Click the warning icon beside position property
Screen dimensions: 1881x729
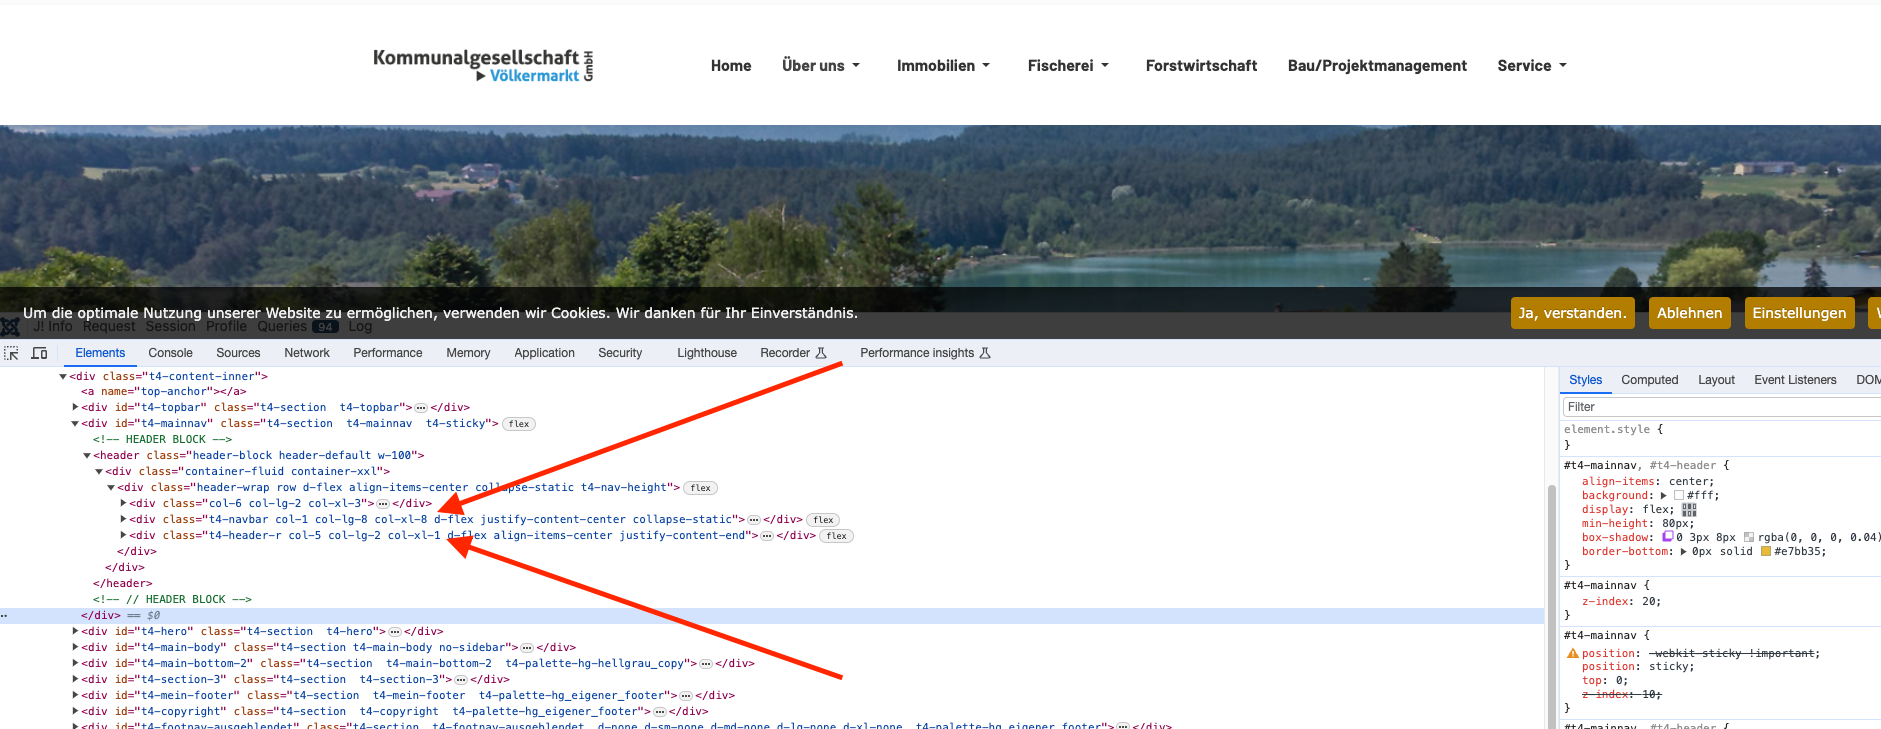pos(1572,653)
